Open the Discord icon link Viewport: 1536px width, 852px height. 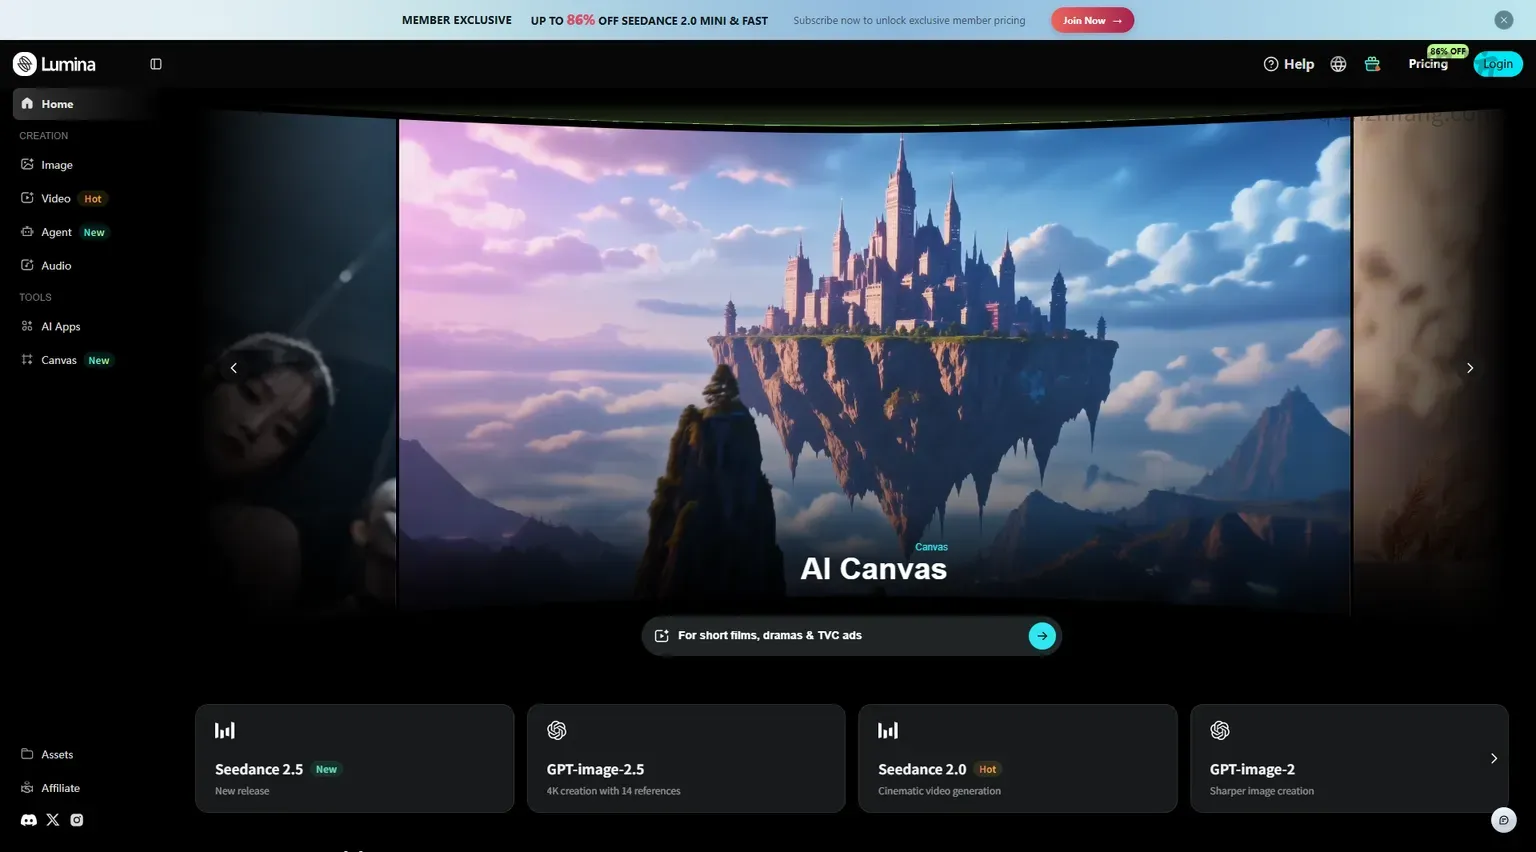pyautogui.click(x=29, y=820)
